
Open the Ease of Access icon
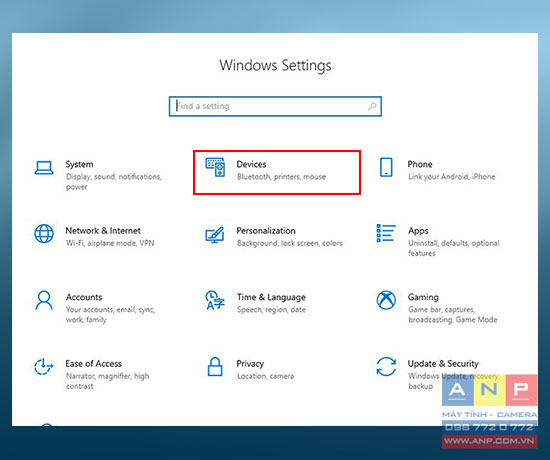[x=43, y=366]
